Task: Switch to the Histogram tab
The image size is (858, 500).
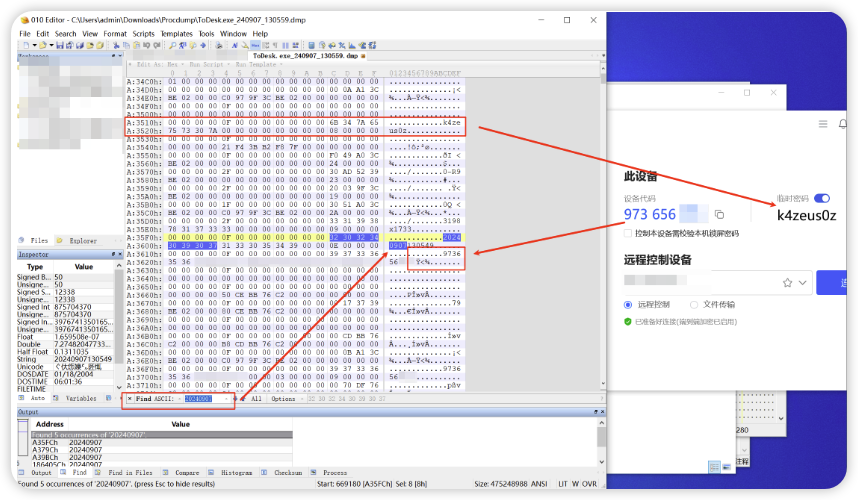Action: 236,472
